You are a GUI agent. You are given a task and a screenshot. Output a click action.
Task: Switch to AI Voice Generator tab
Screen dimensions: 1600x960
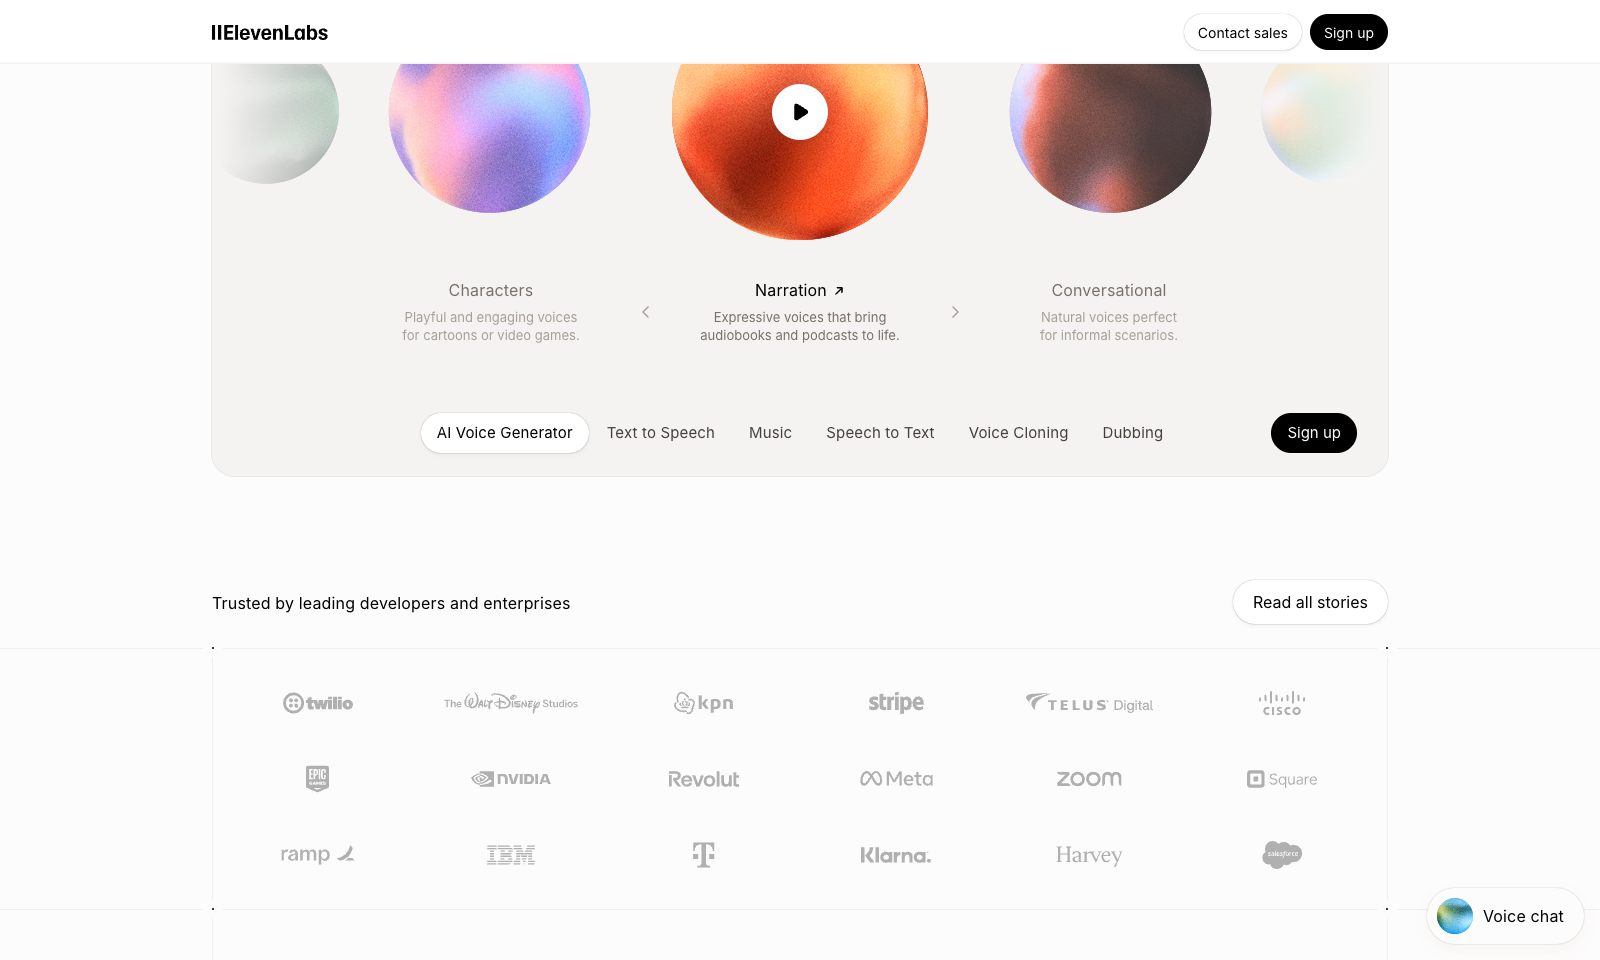[504, 433]
